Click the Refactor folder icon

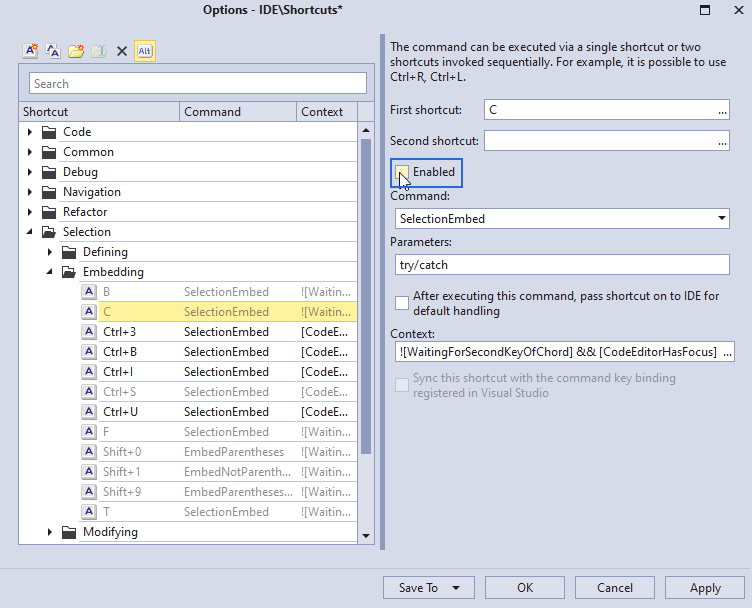[x=49, y=212]
